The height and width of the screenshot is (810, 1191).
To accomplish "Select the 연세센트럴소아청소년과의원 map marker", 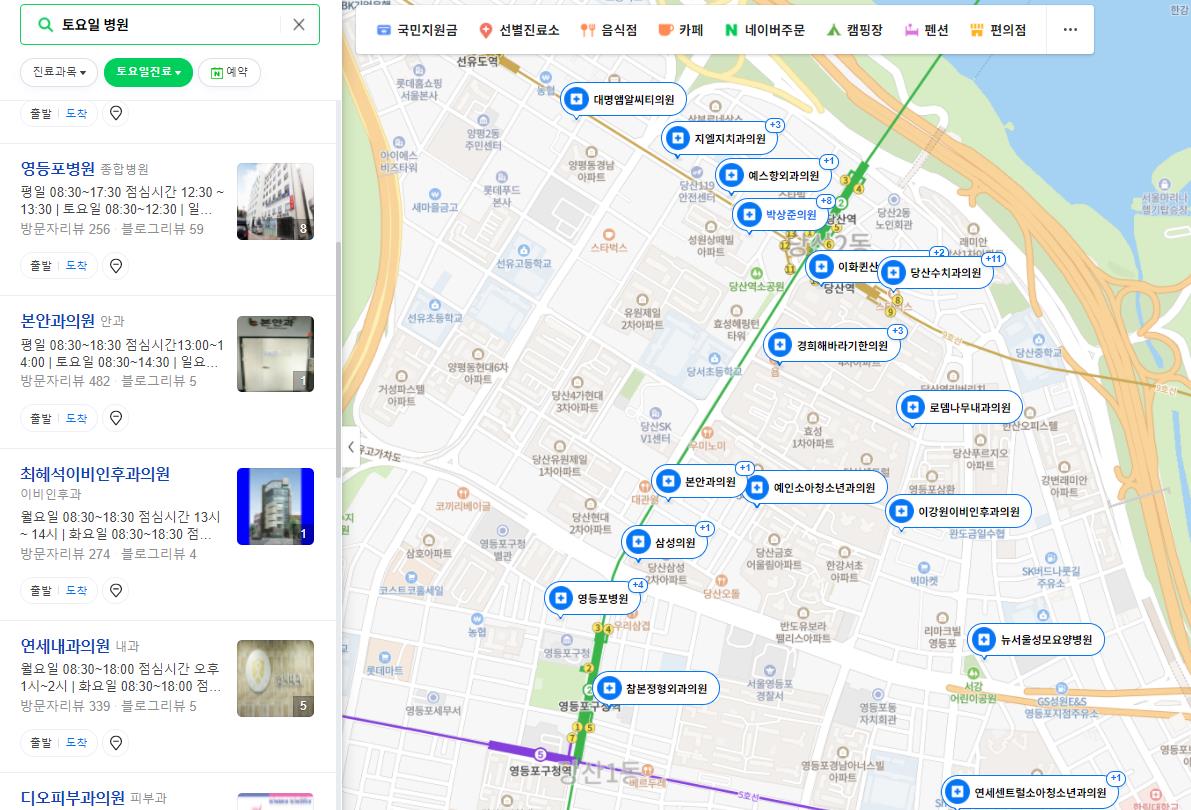I will tap(1030, 793).
